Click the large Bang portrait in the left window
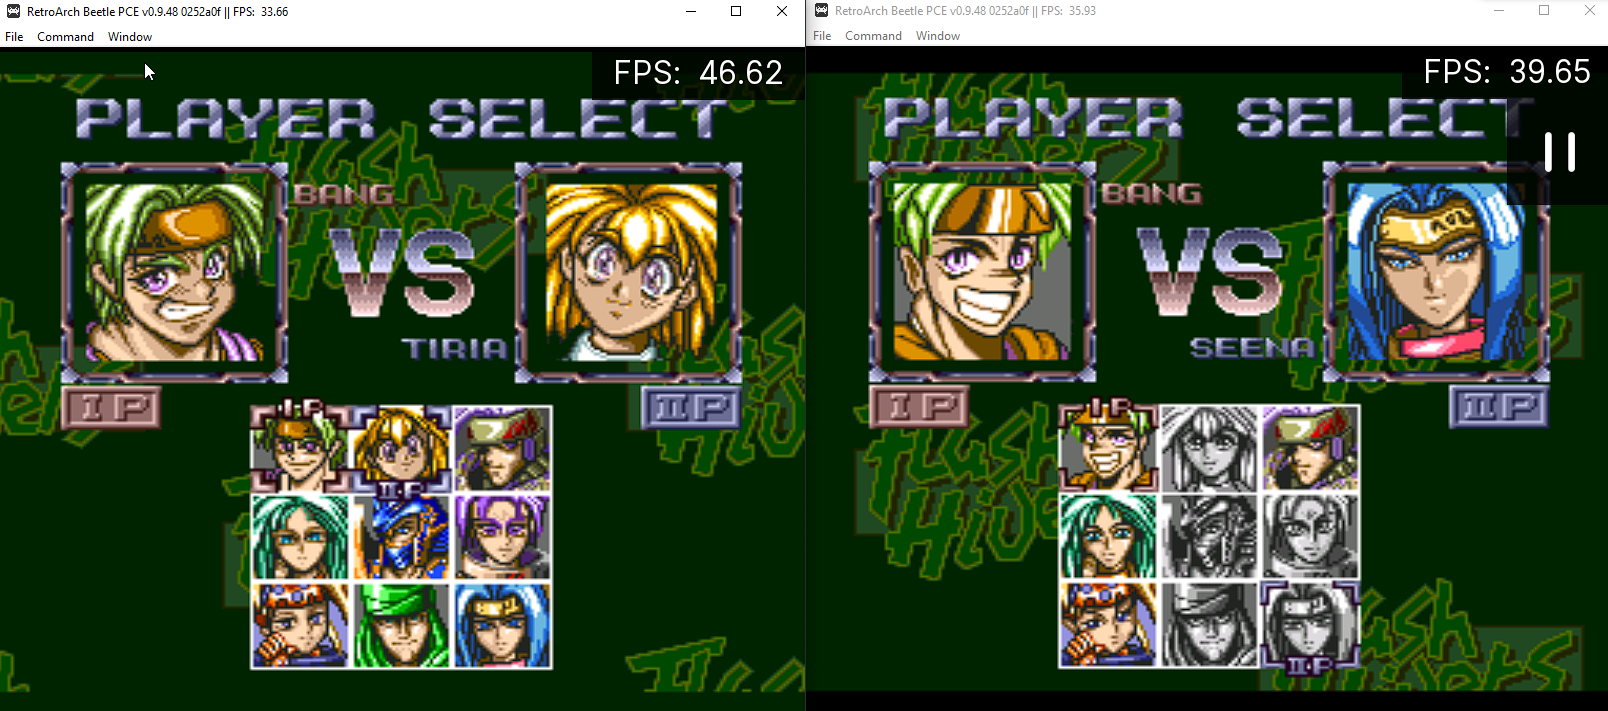This screenshot has height=711, width=1608. (174, 272)
